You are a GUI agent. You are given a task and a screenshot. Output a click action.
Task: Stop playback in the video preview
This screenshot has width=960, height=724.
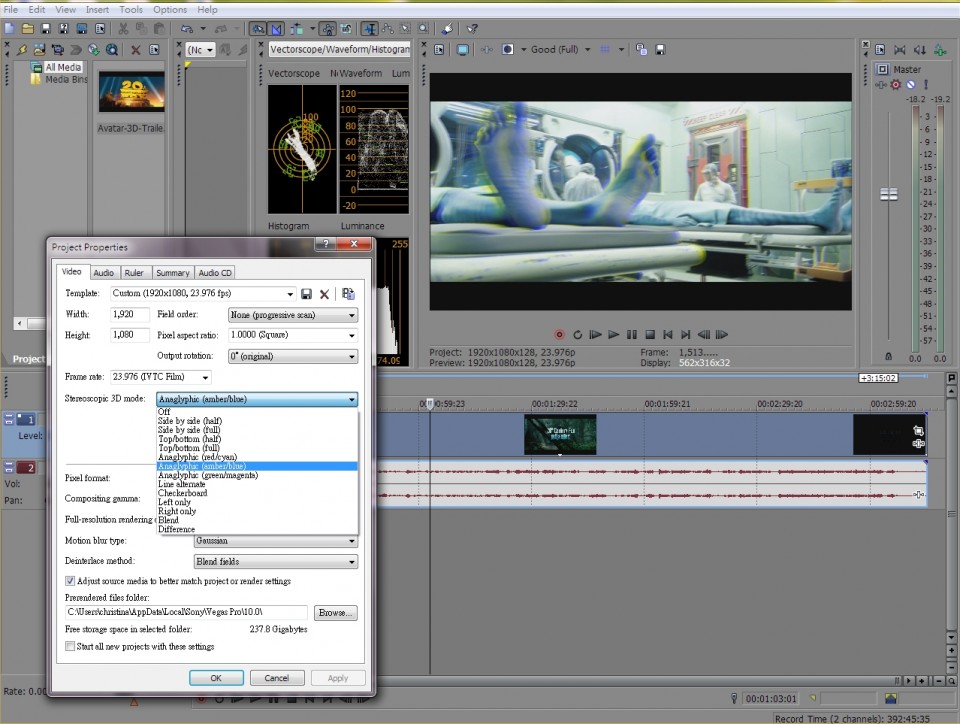(x=649, y=334)
